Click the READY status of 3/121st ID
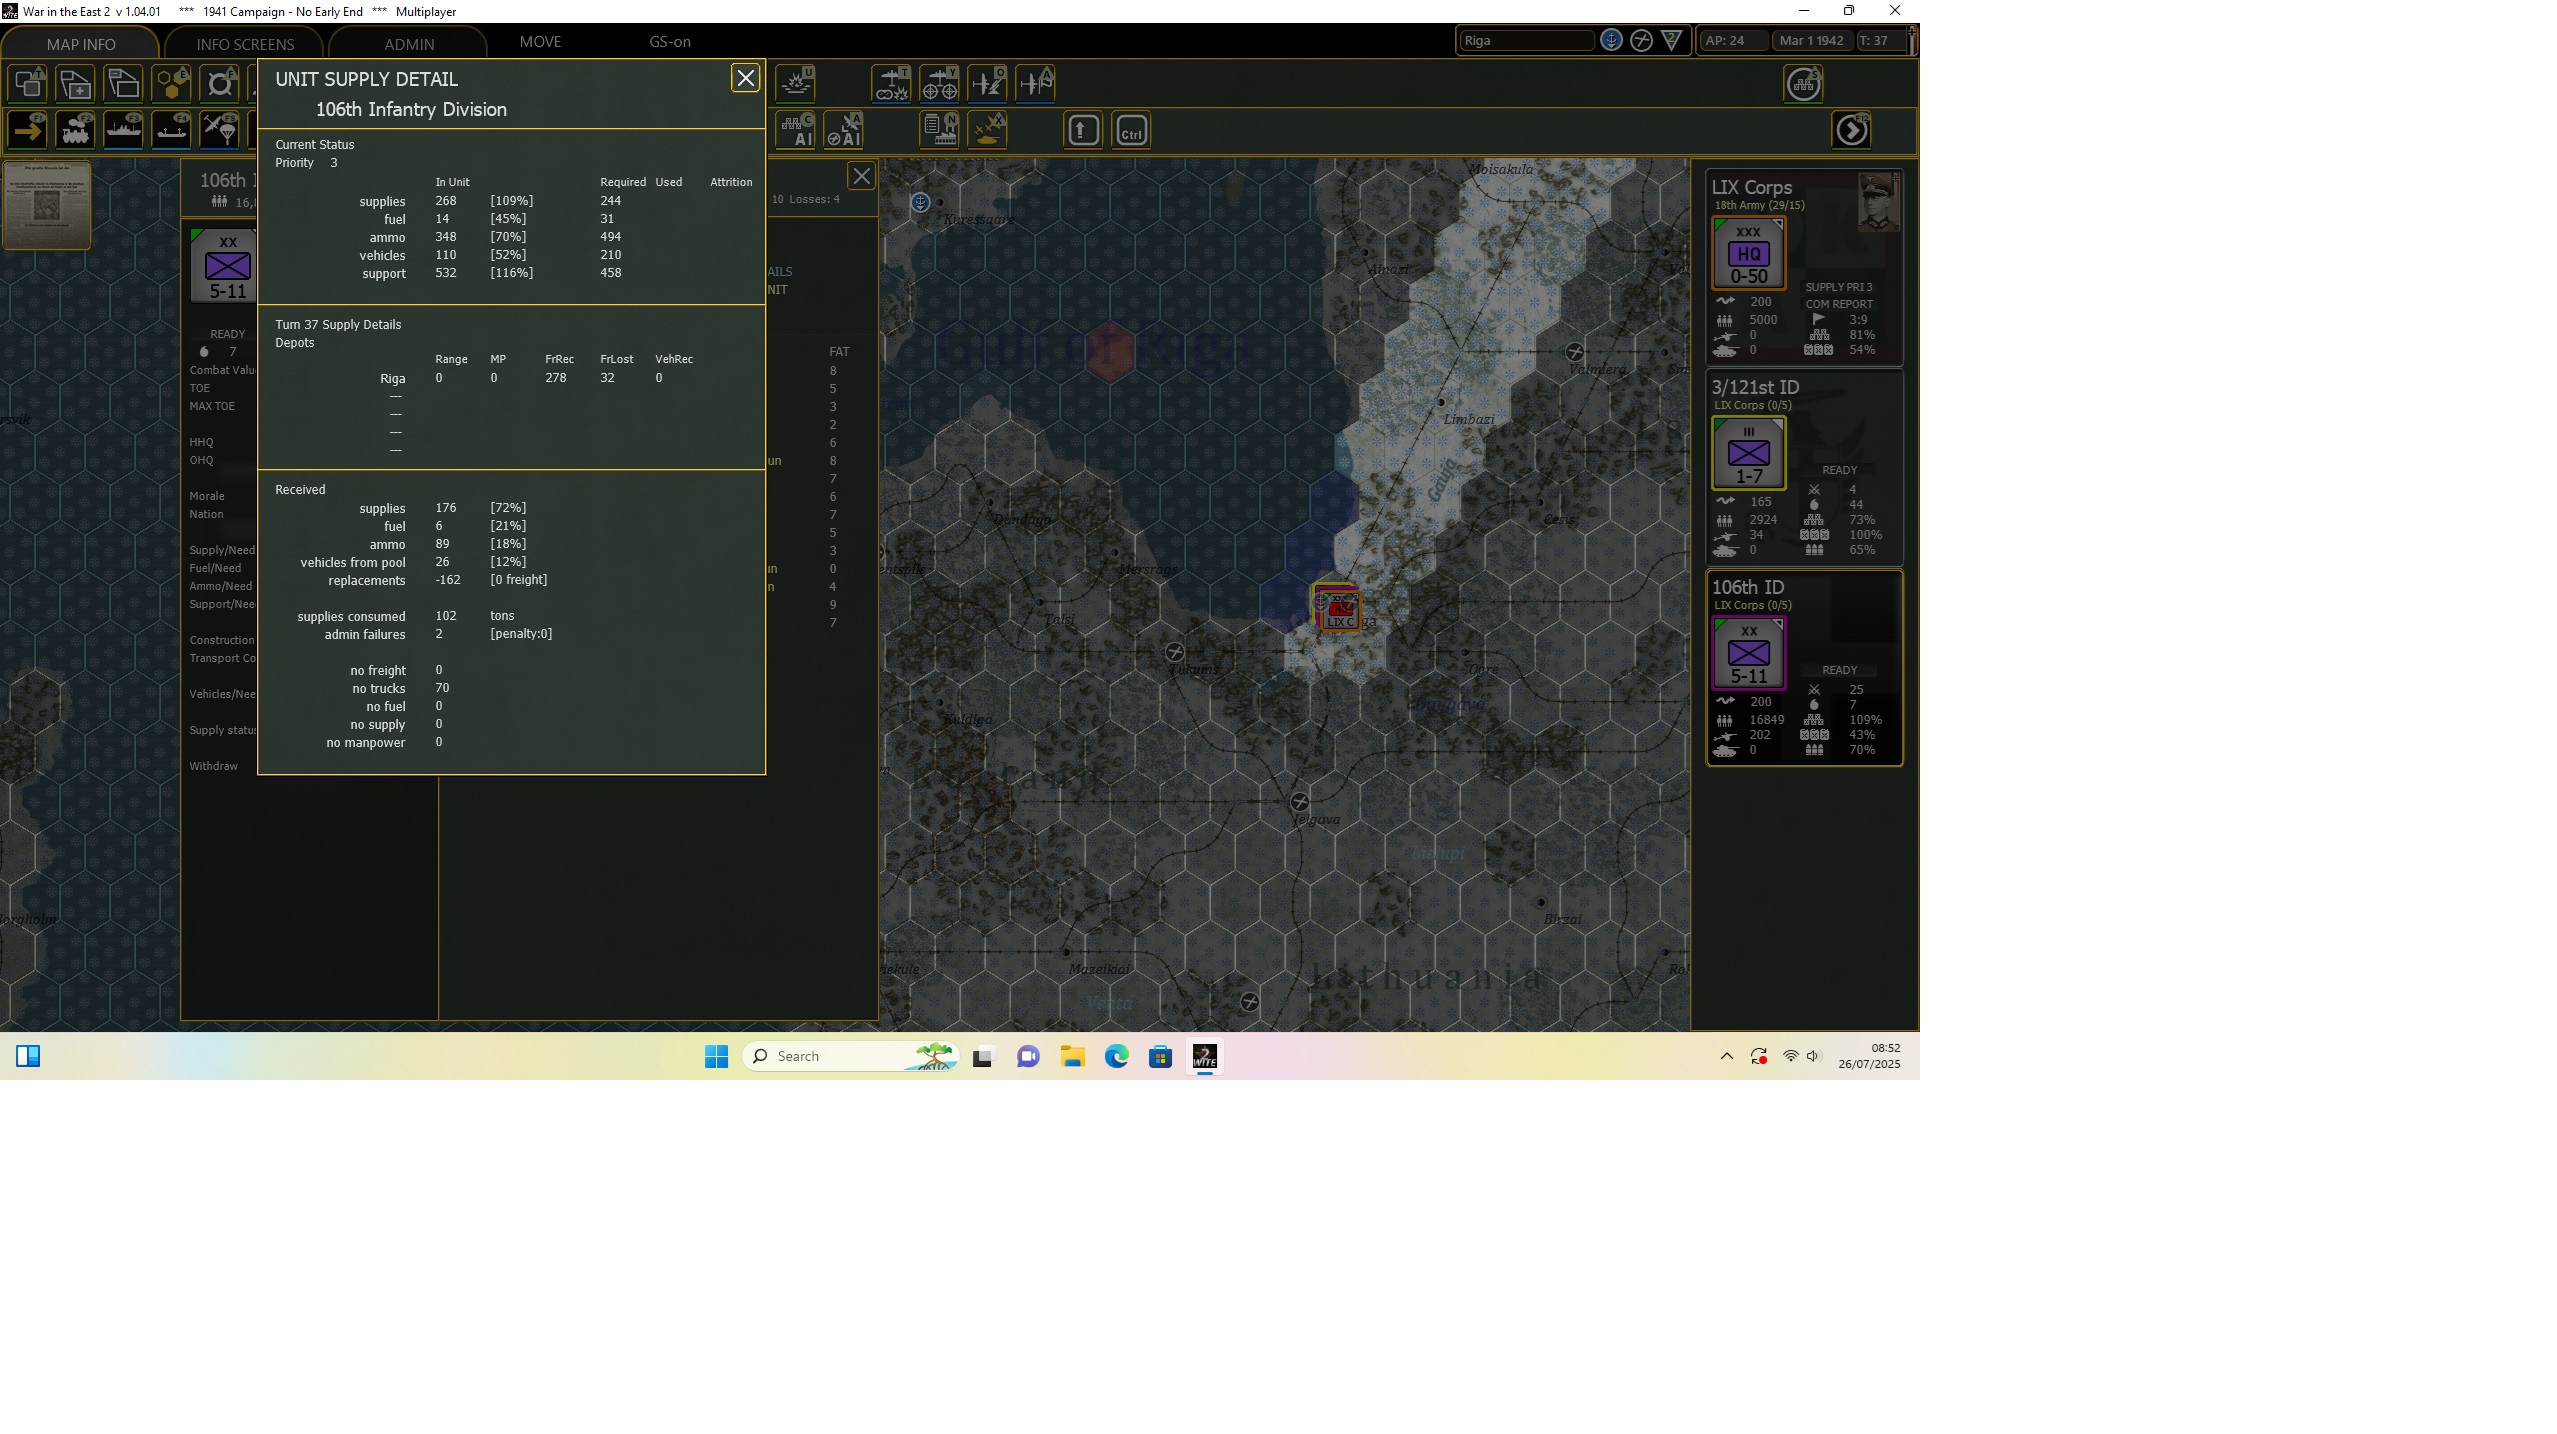Viewport: 2557px width, 1434px height. (1839, 470)
